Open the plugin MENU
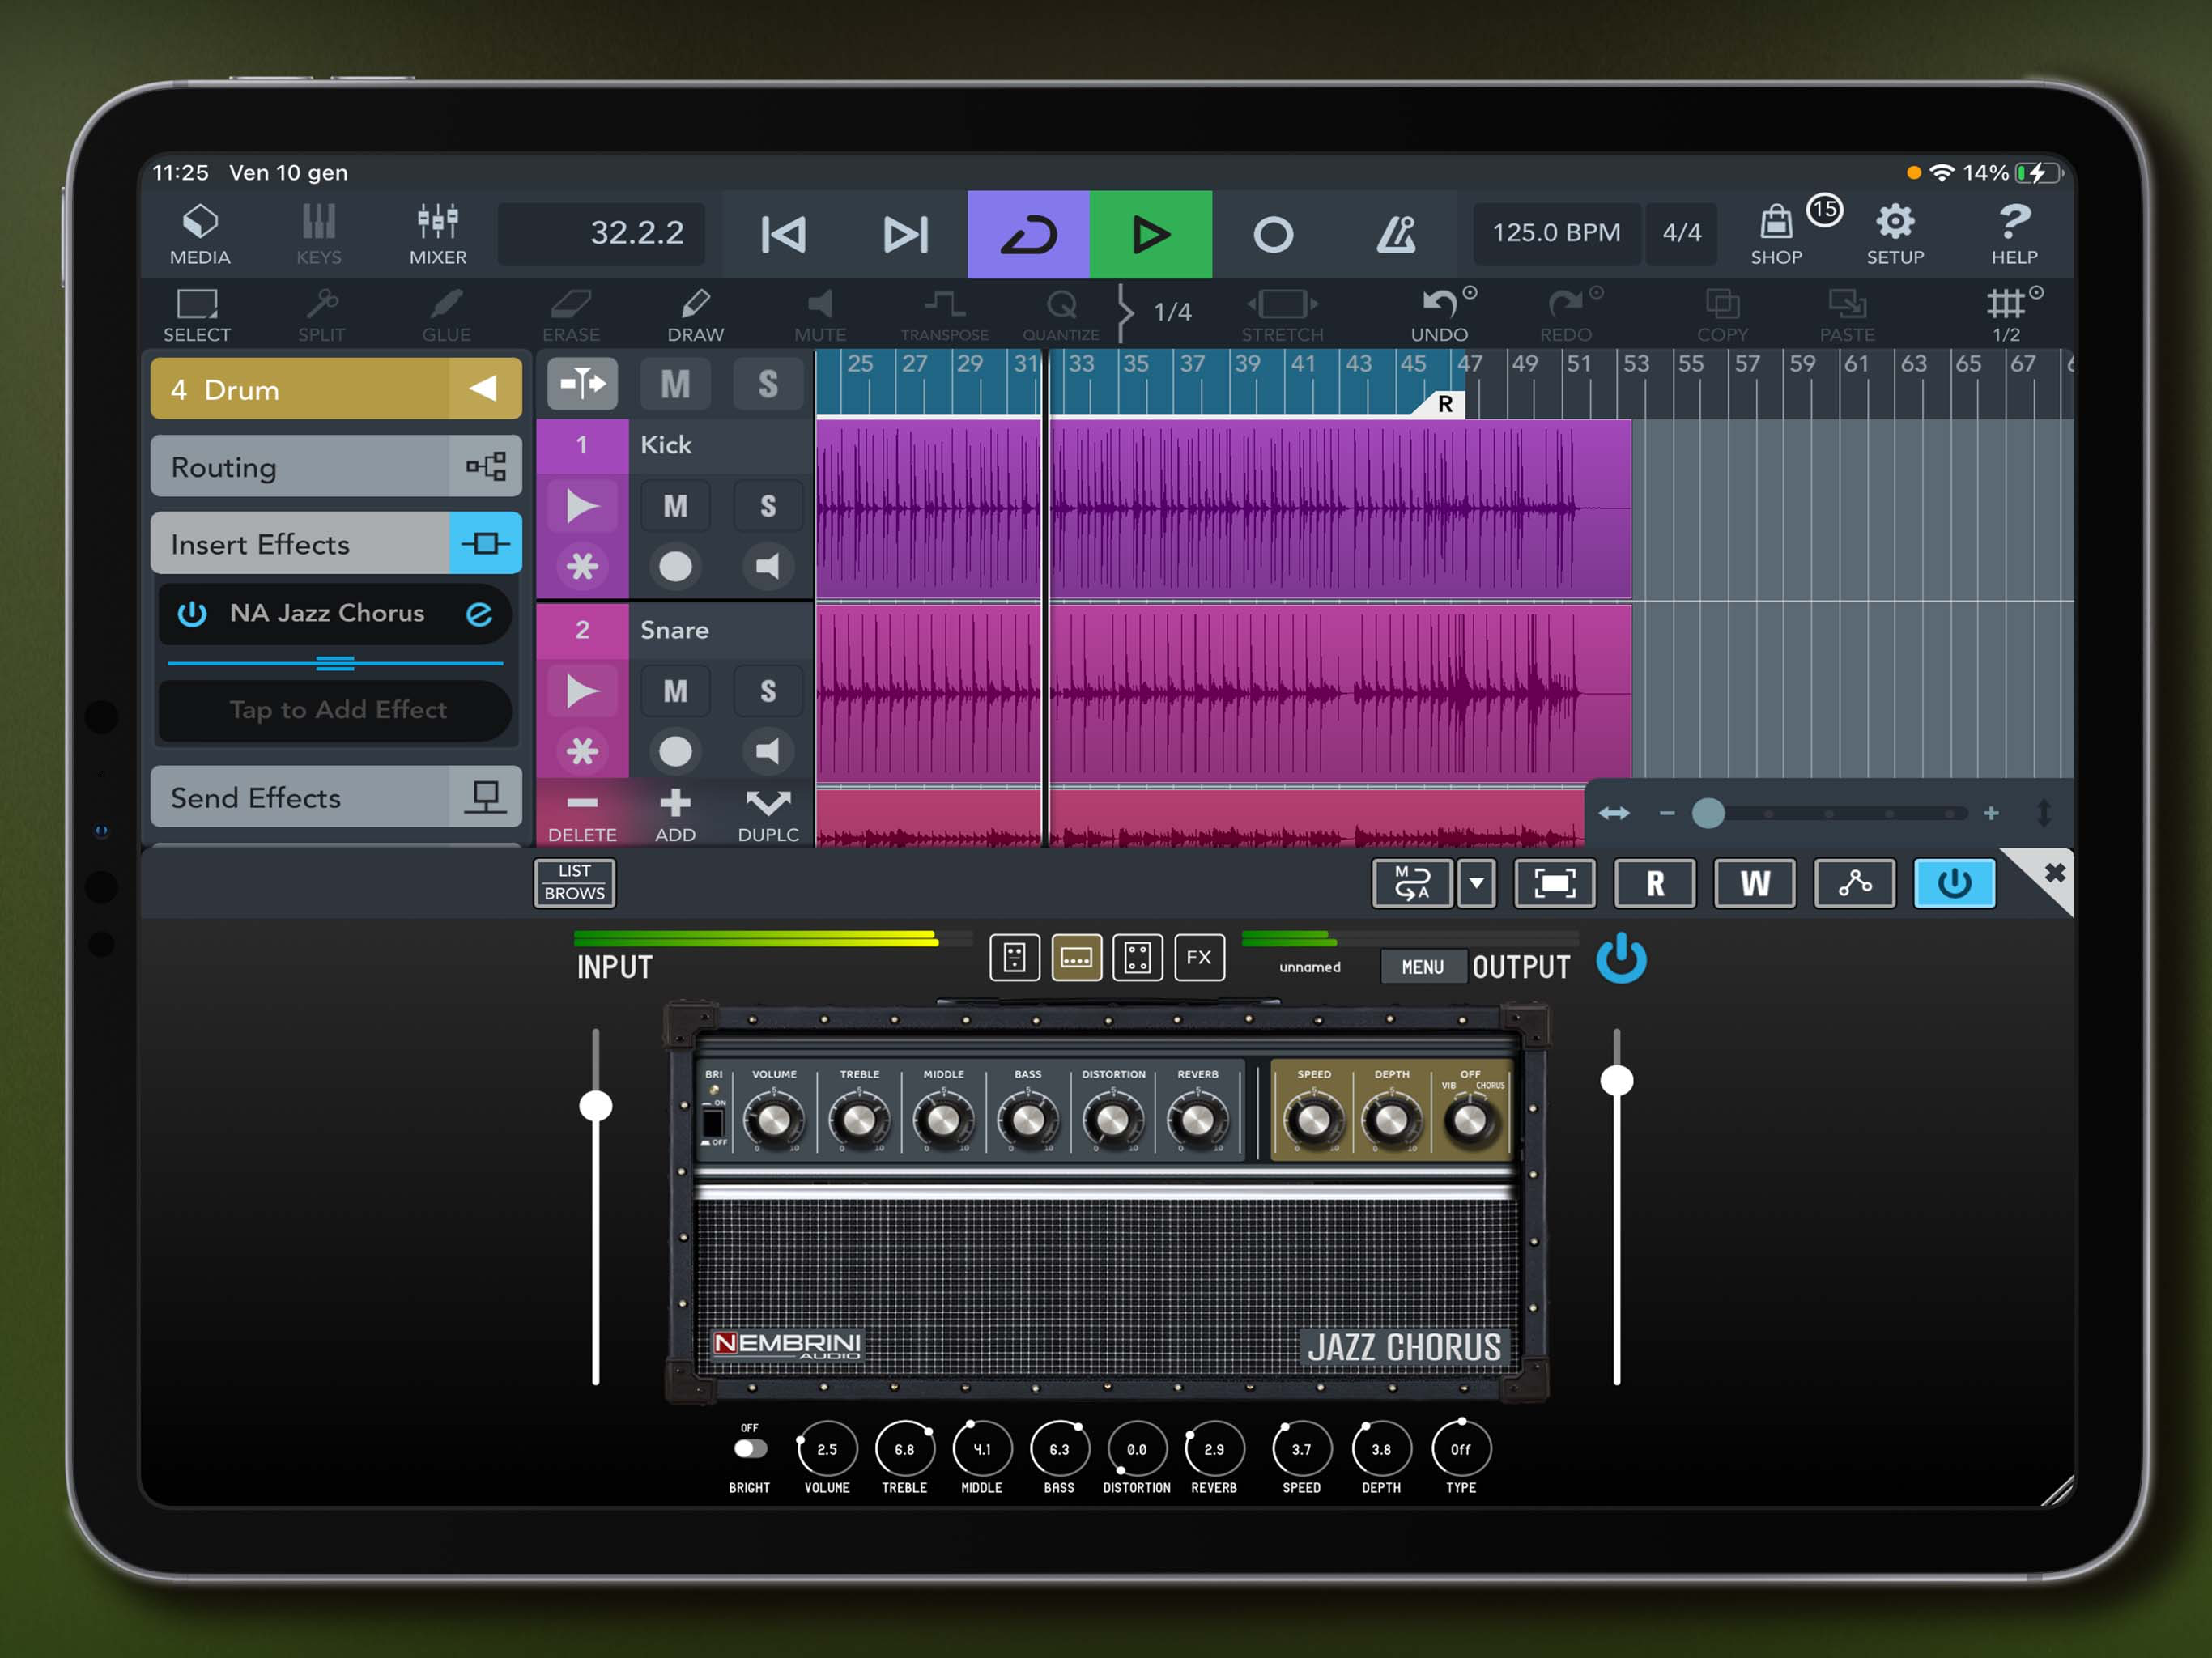 [1422, 967]
